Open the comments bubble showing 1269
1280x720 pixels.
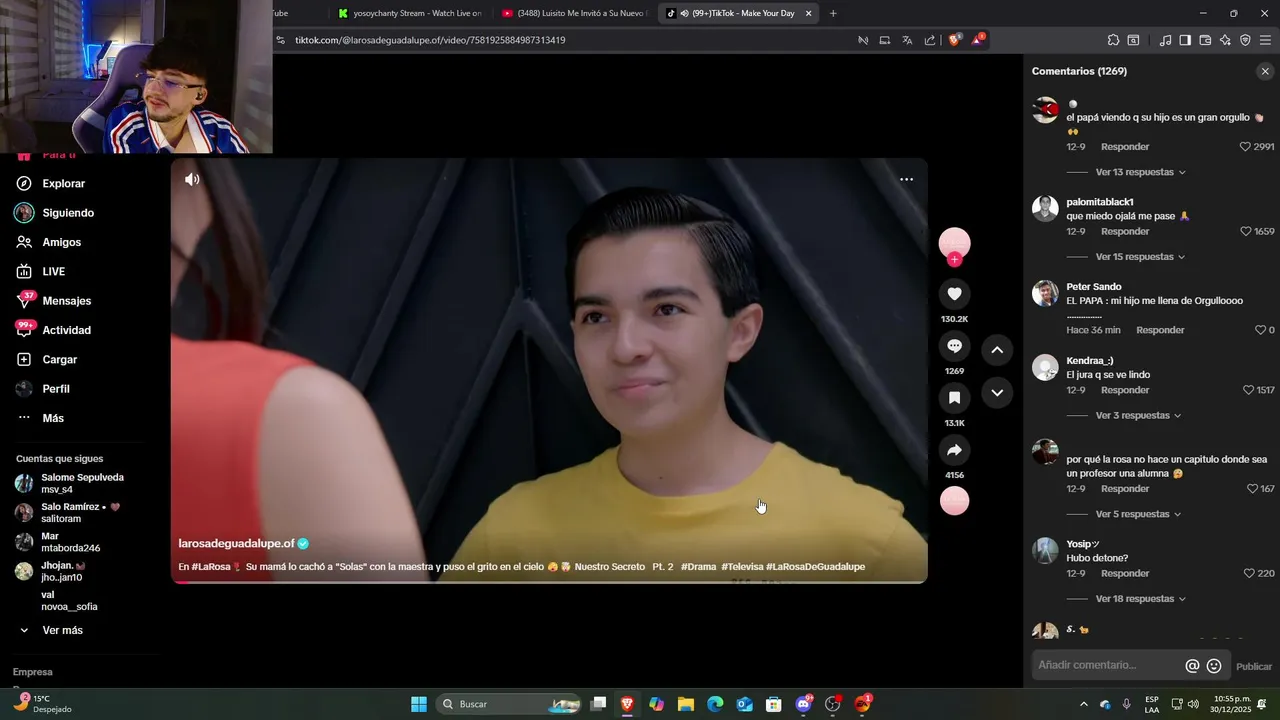pos(954,346)
